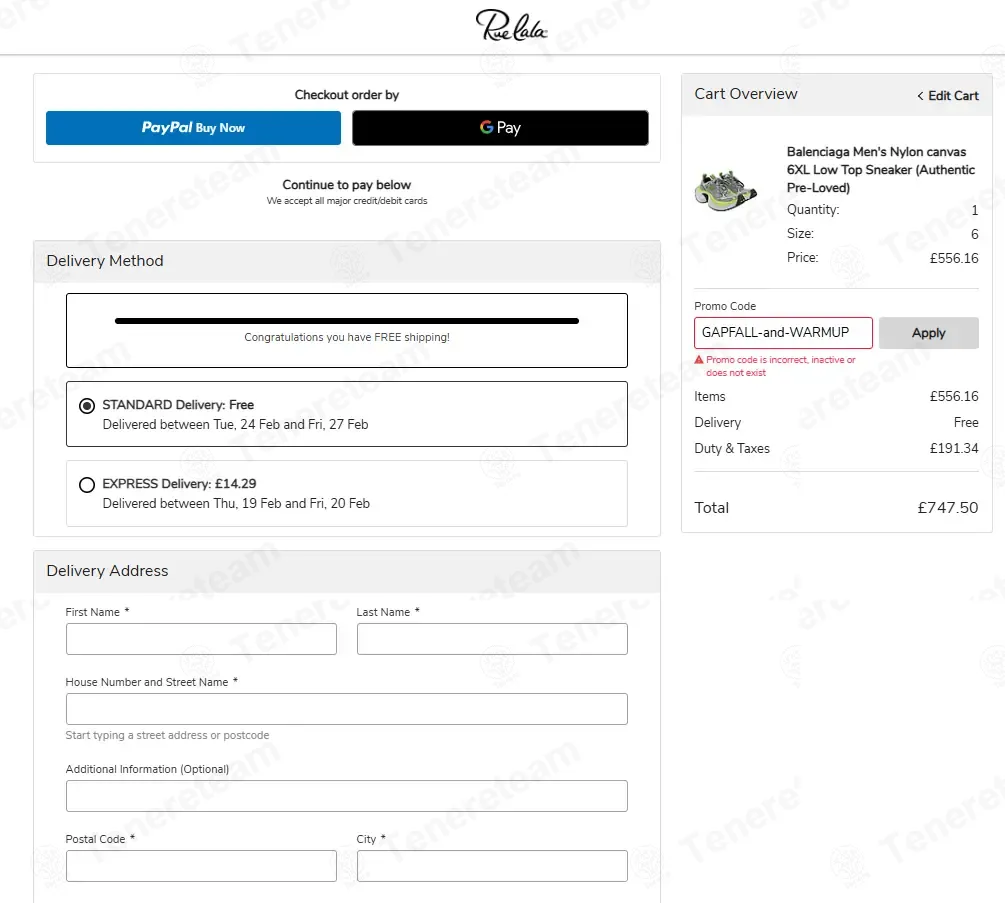Pay with the PayPal Buy Now button
1005x903 pixels.
(x=193, y=128)
